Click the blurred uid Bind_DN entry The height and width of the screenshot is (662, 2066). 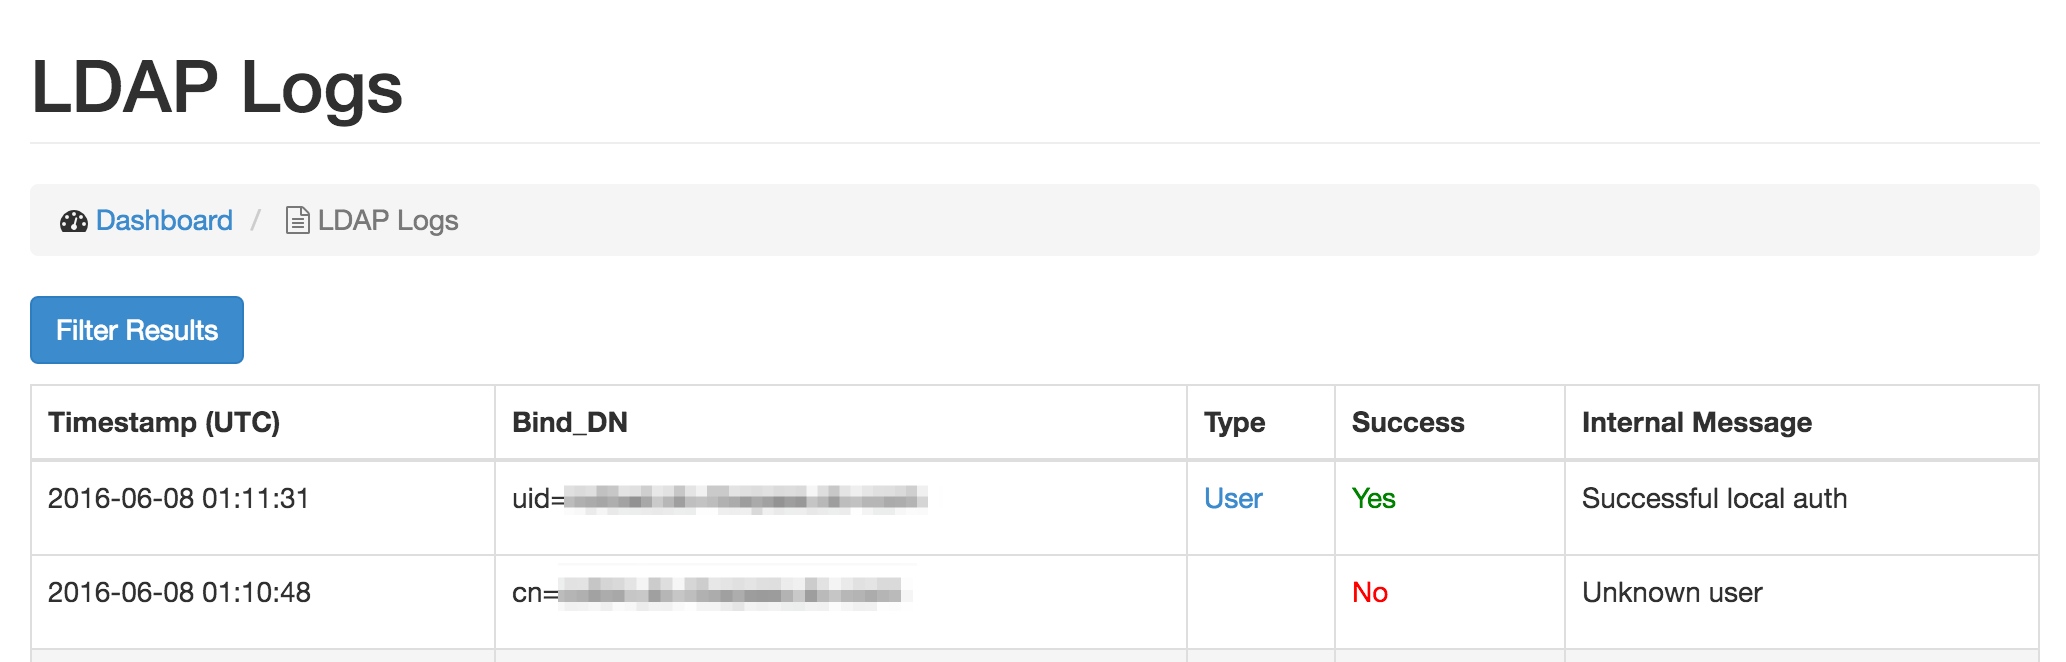720,498
